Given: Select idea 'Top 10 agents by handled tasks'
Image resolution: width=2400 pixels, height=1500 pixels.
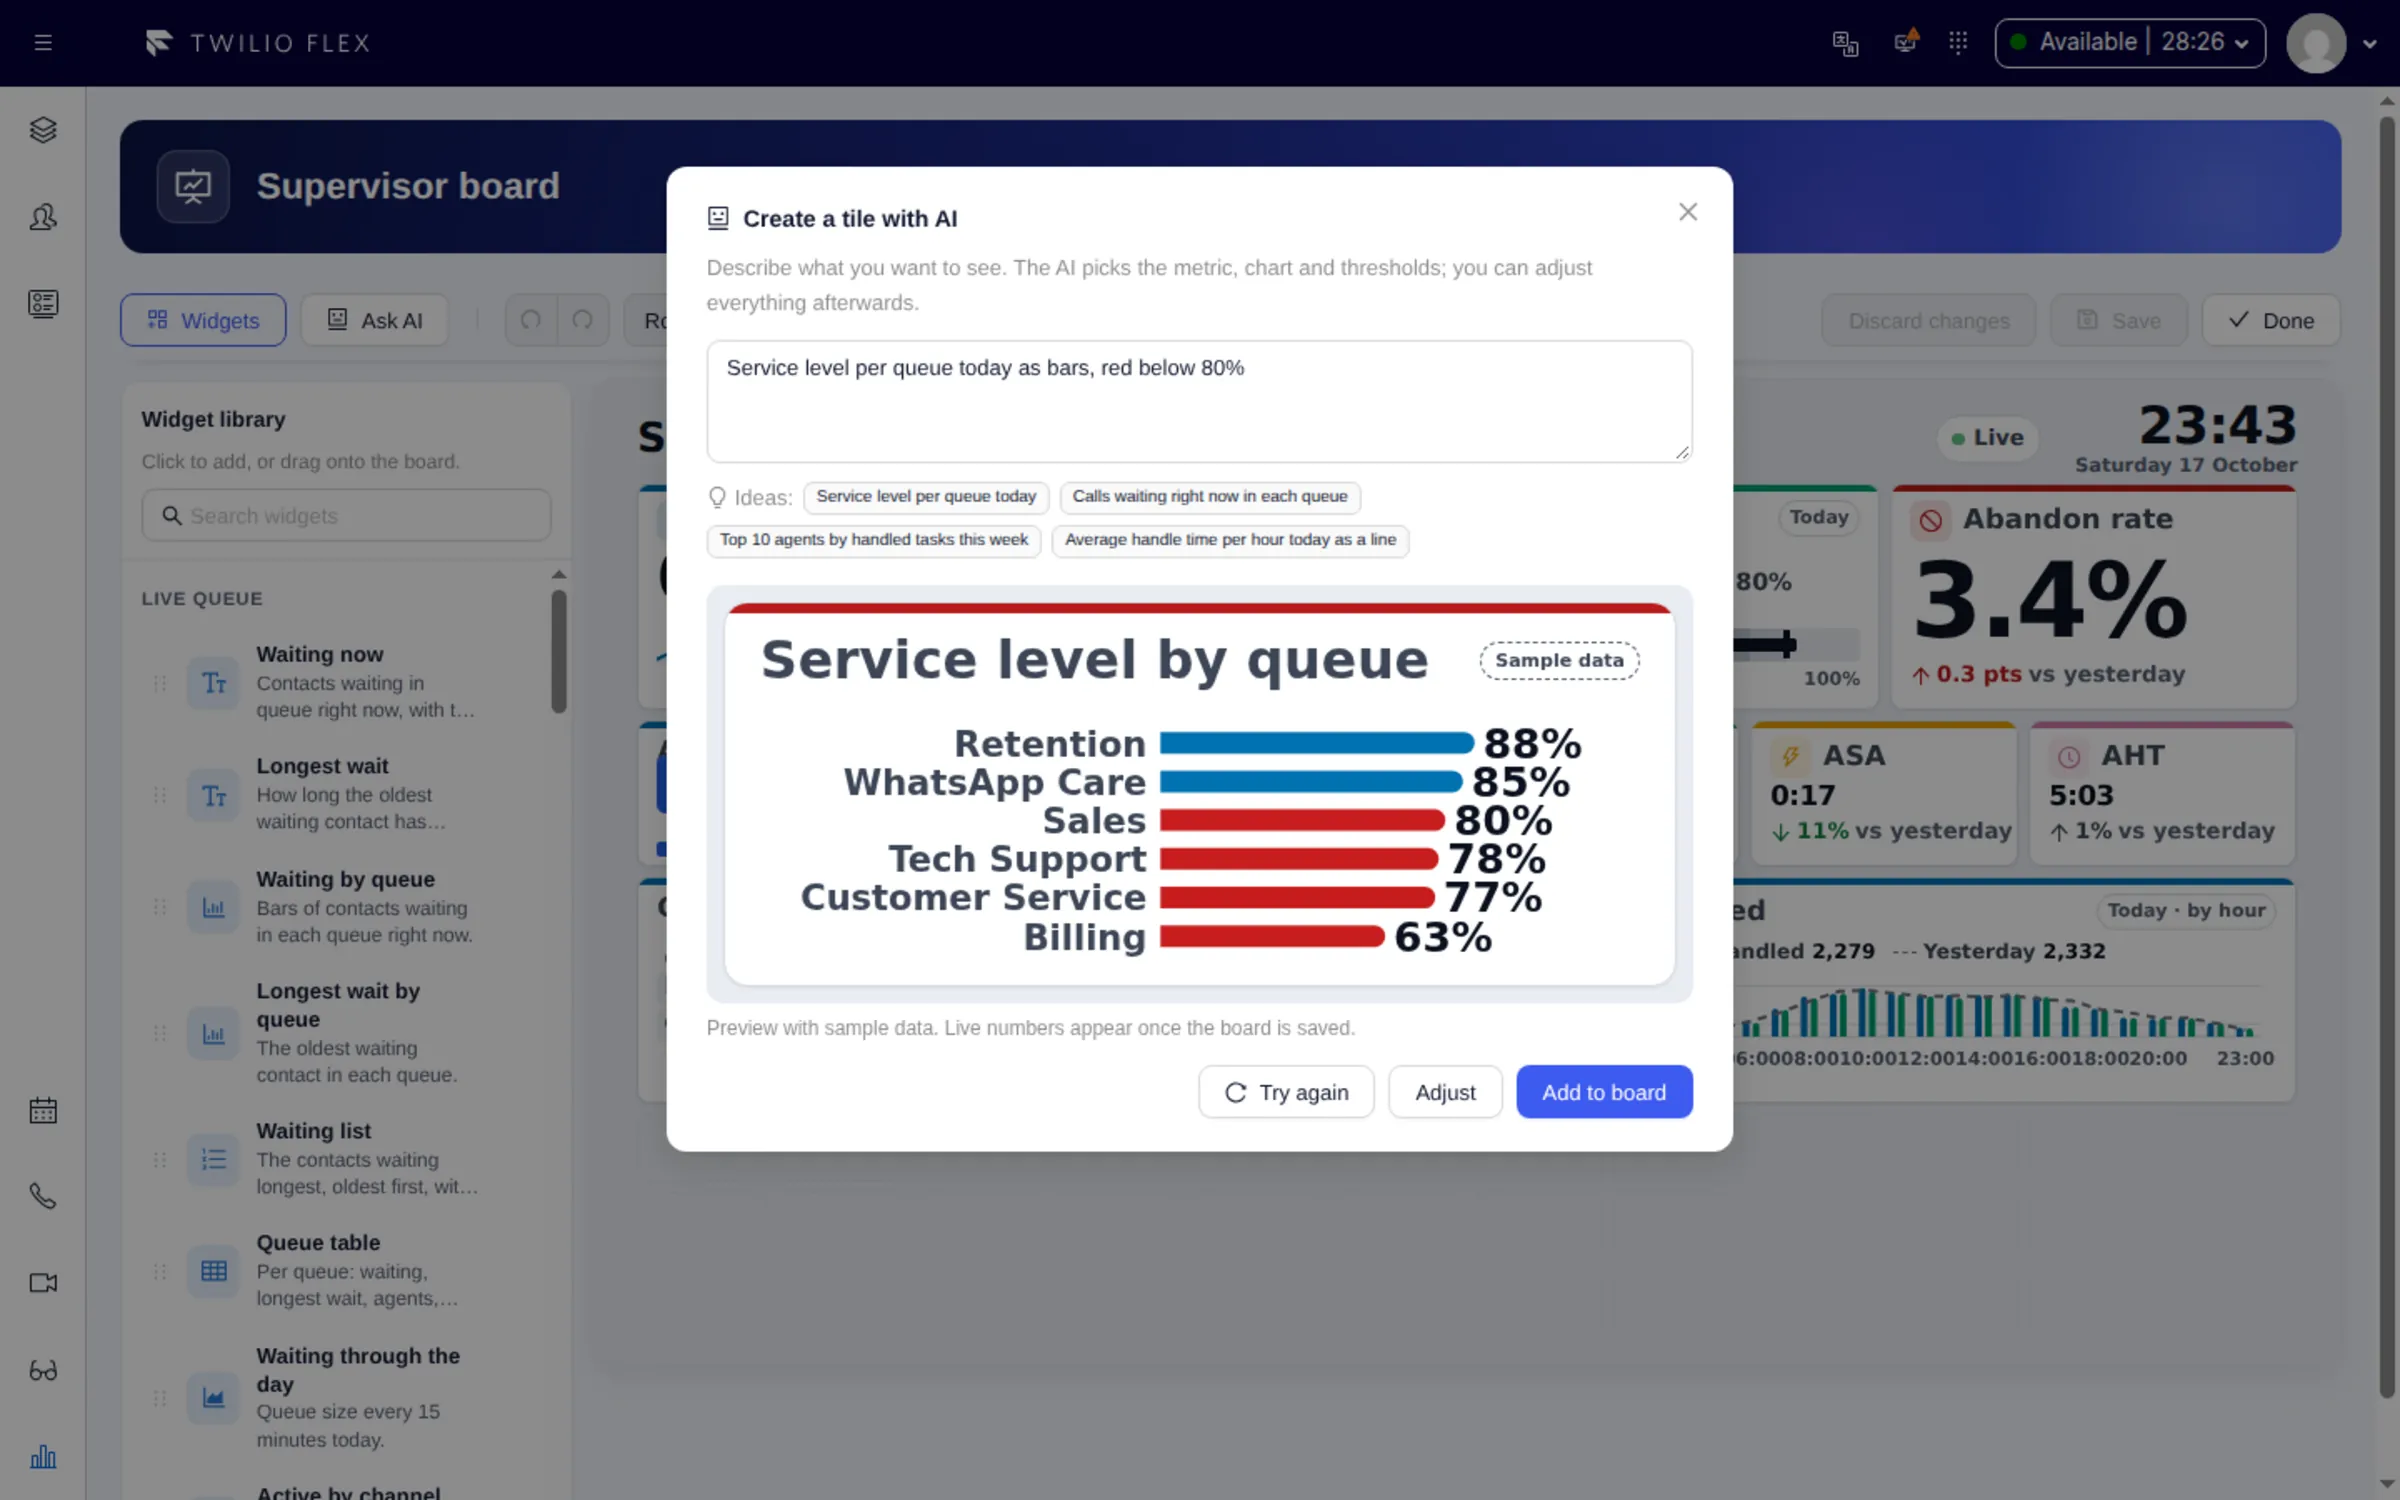Looking at the screenshot, I should [874, 540].
